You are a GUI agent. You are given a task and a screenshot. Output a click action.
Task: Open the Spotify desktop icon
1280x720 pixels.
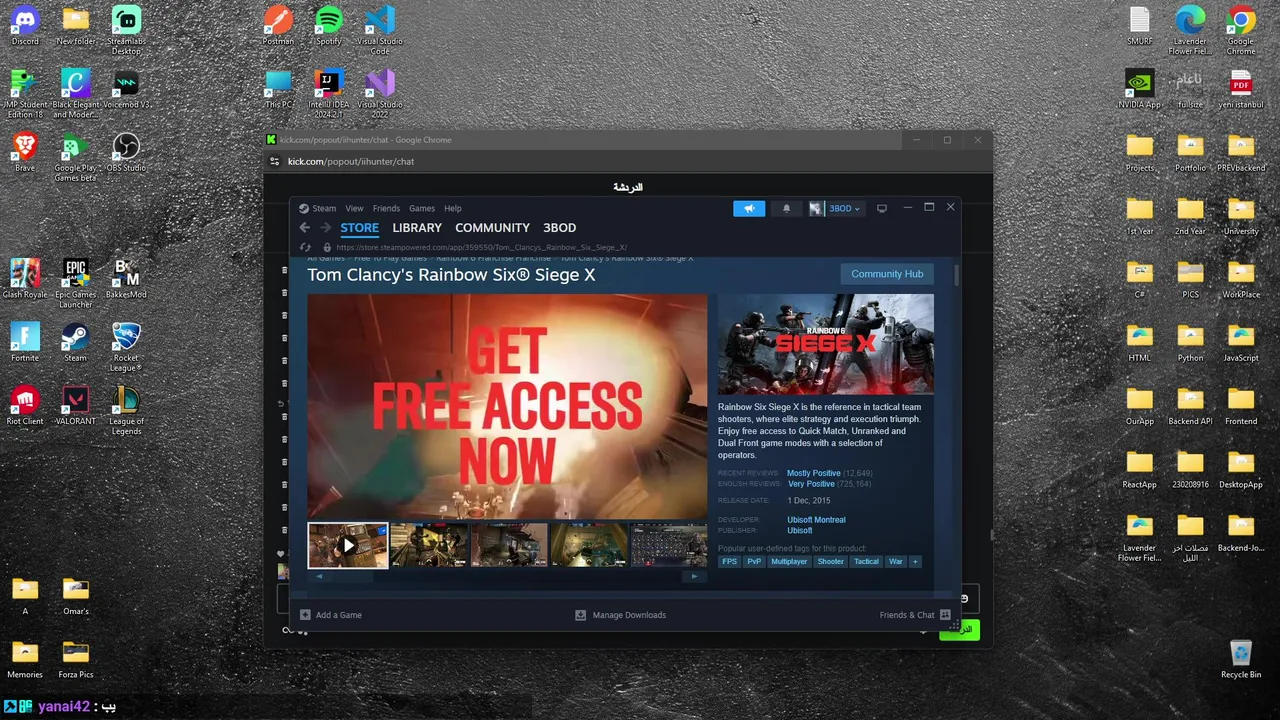[329, 27]
